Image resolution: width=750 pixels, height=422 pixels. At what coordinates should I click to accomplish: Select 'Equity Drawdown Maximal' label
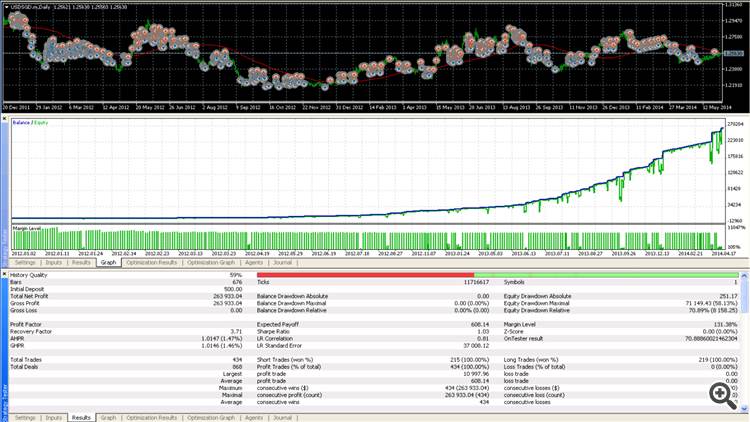click(x=536, y=303)
